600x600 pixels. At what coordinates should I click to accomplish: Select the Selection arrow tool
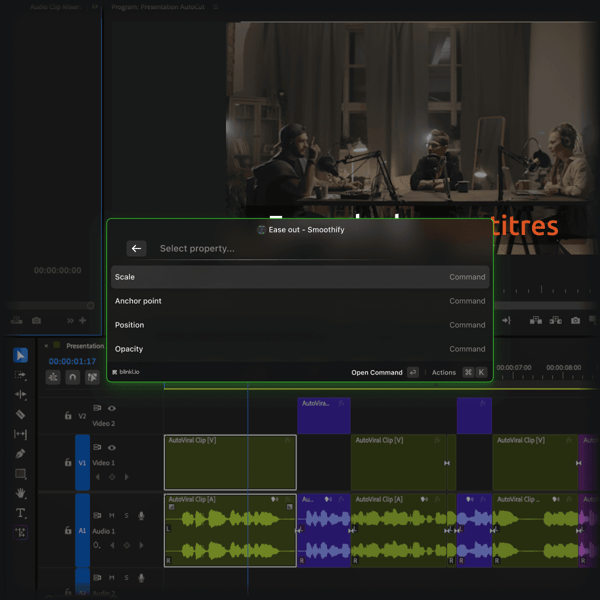click(21, 355)
